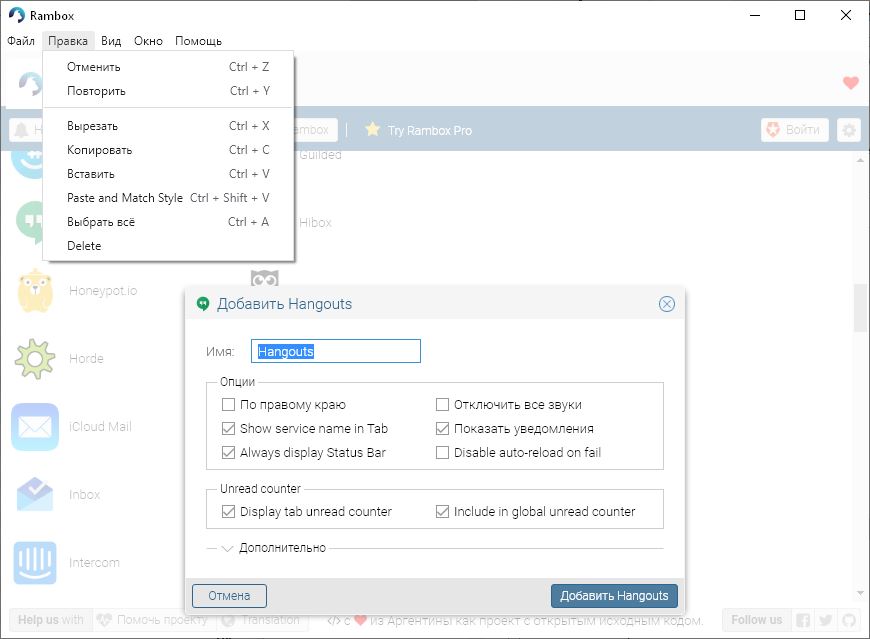Enable Disable auto-reload on fail option
Viewport: 870px width, 639px height.
click(x=443, y=453)
